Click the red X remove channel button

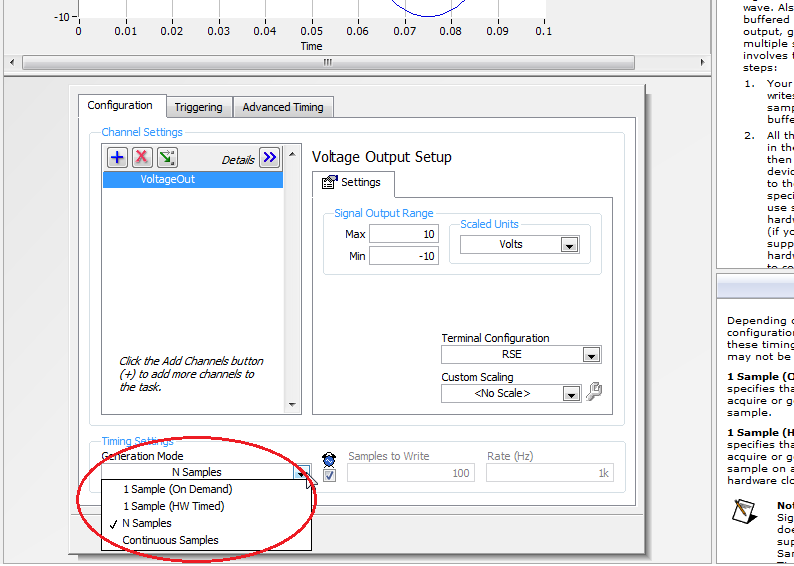coord(142,157)
